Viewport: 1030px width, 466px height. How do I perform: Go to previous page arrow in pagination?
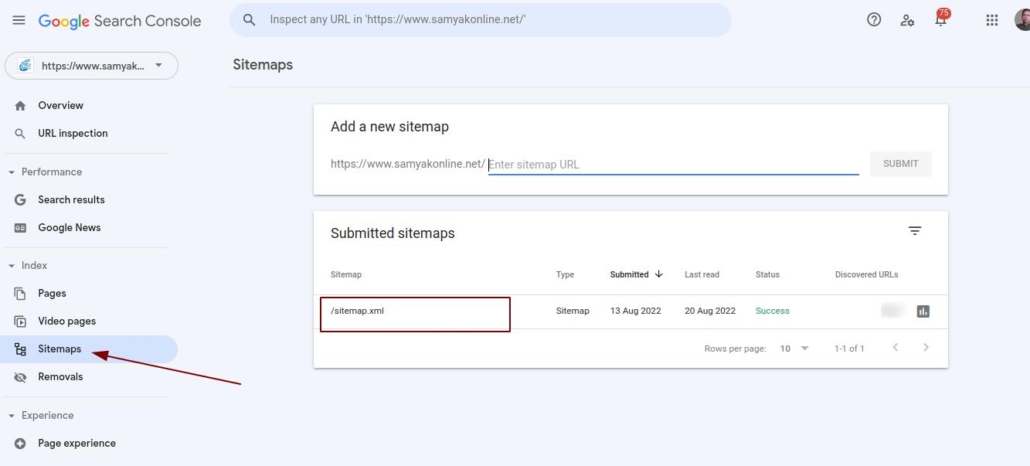(x=895, y=347)
